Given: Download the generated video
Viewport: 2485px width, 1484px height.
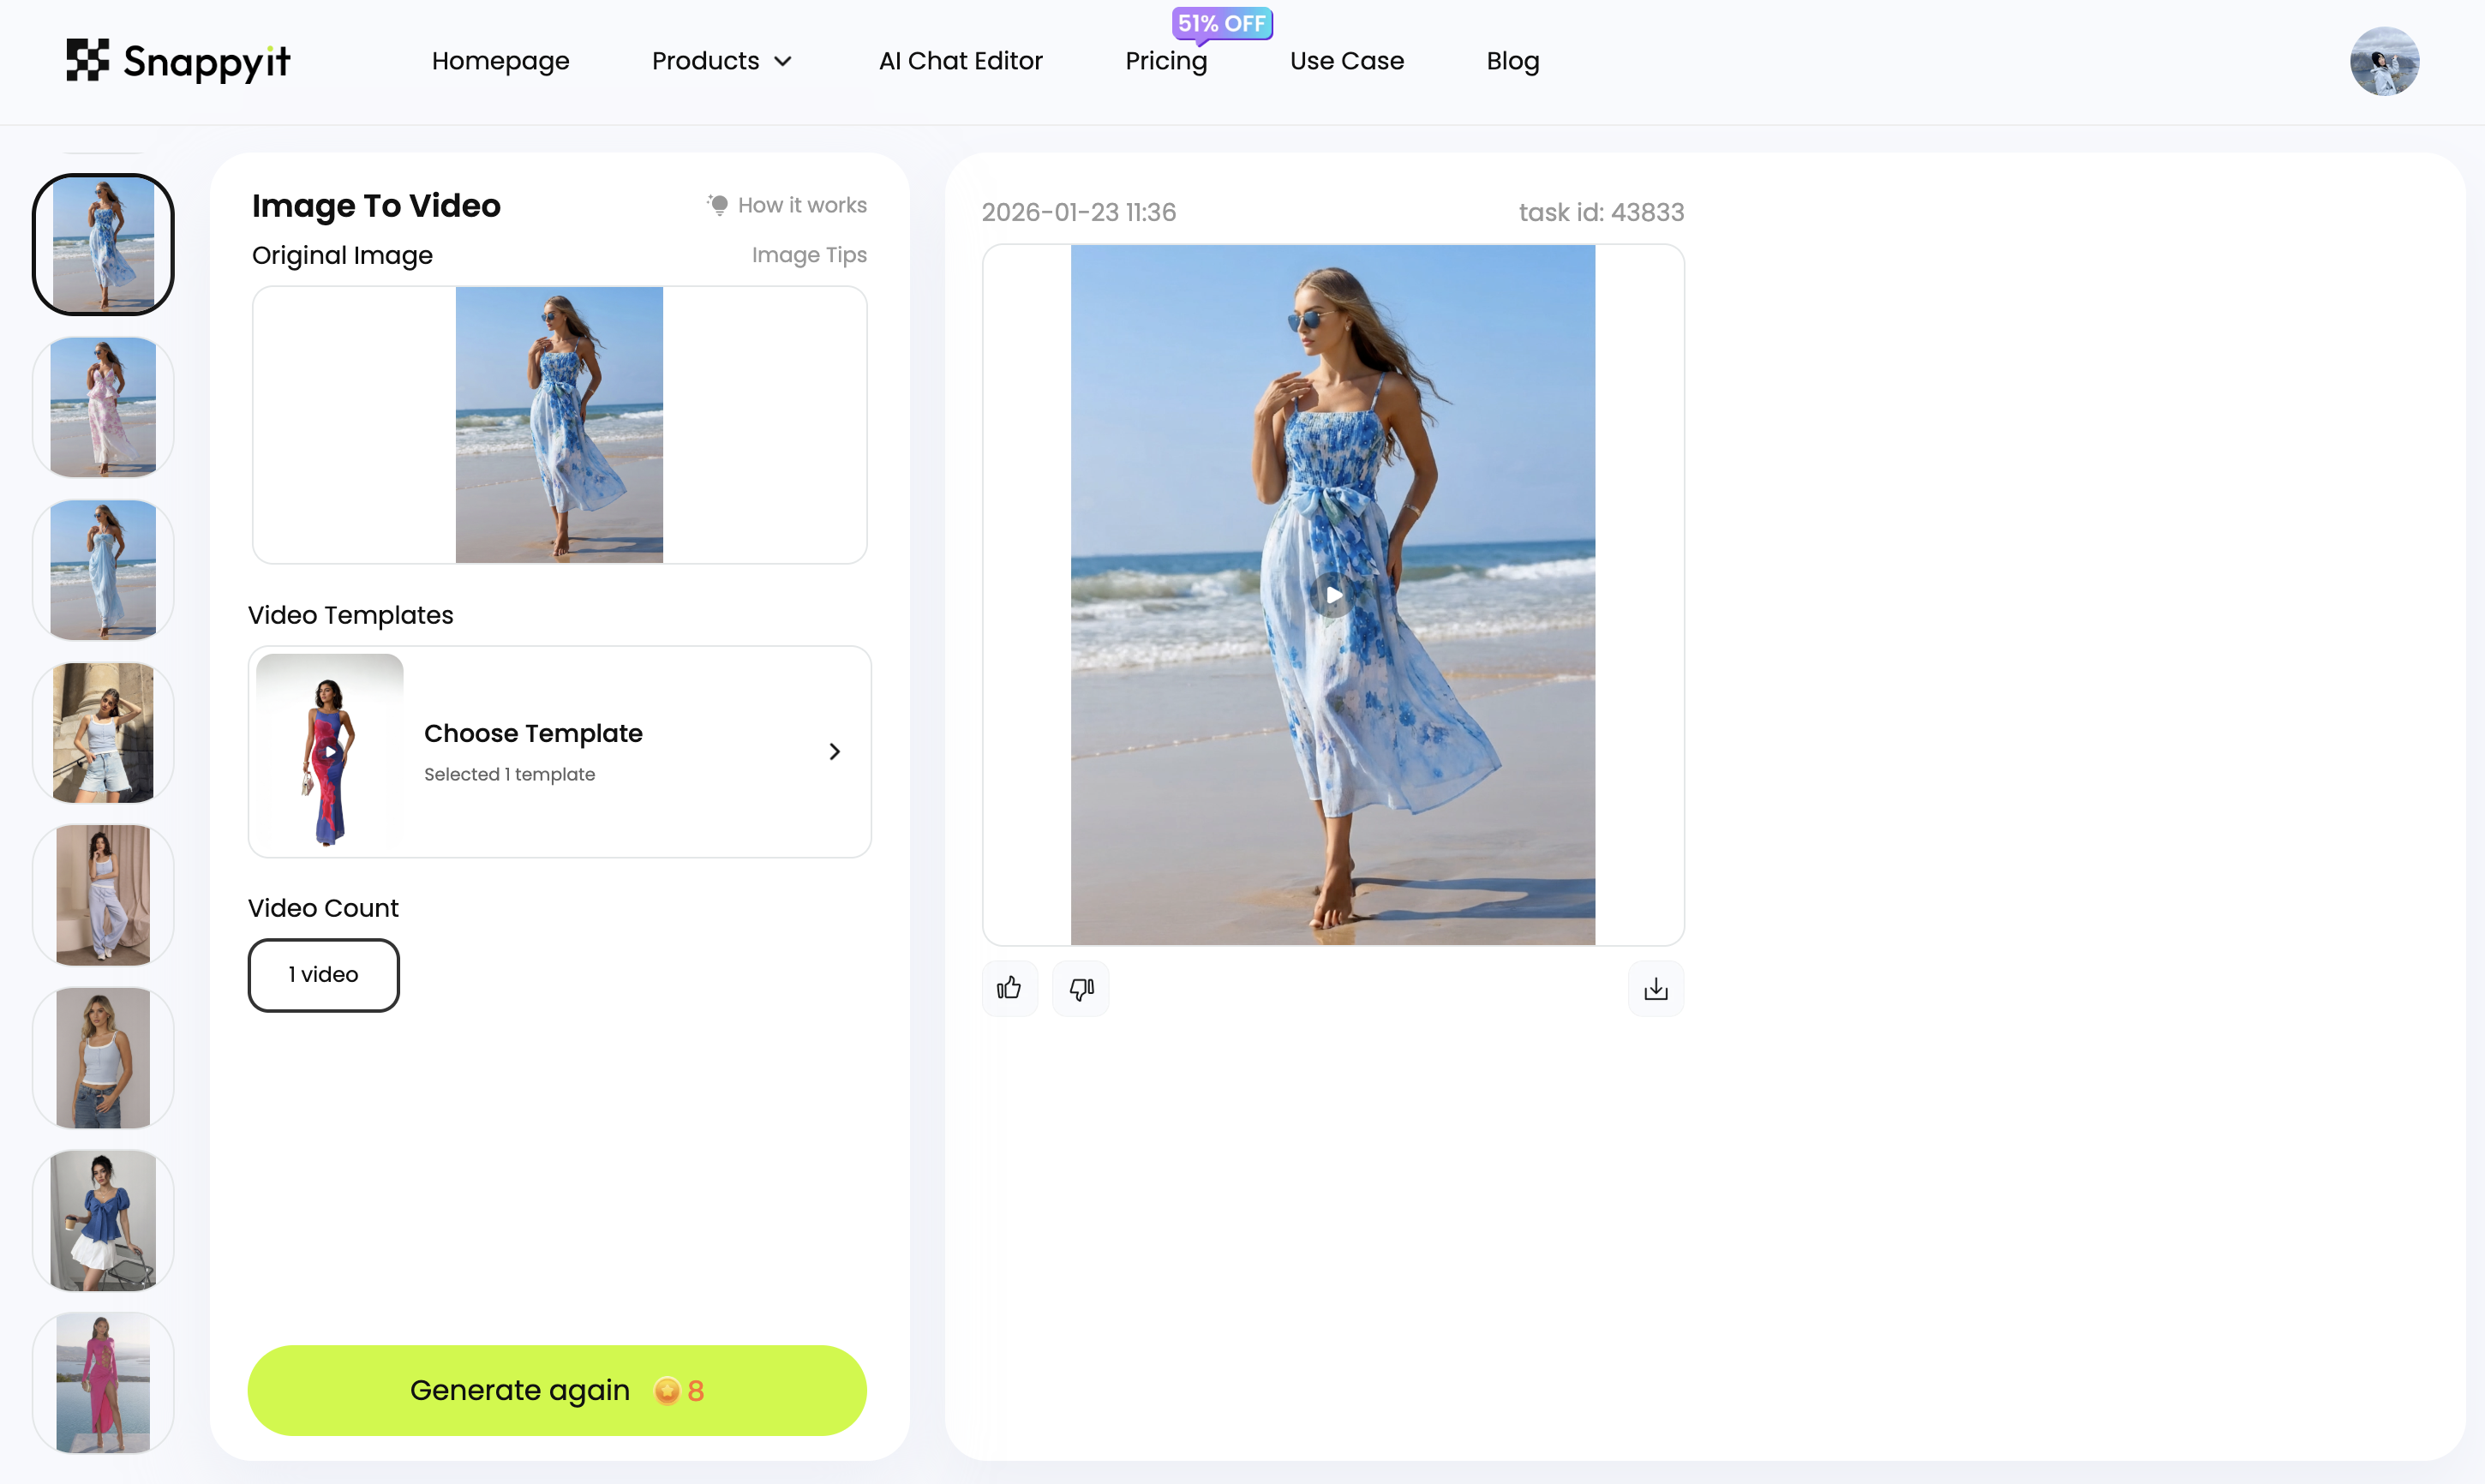Looking at the screenshot, I should click(x=1656, y=989).
